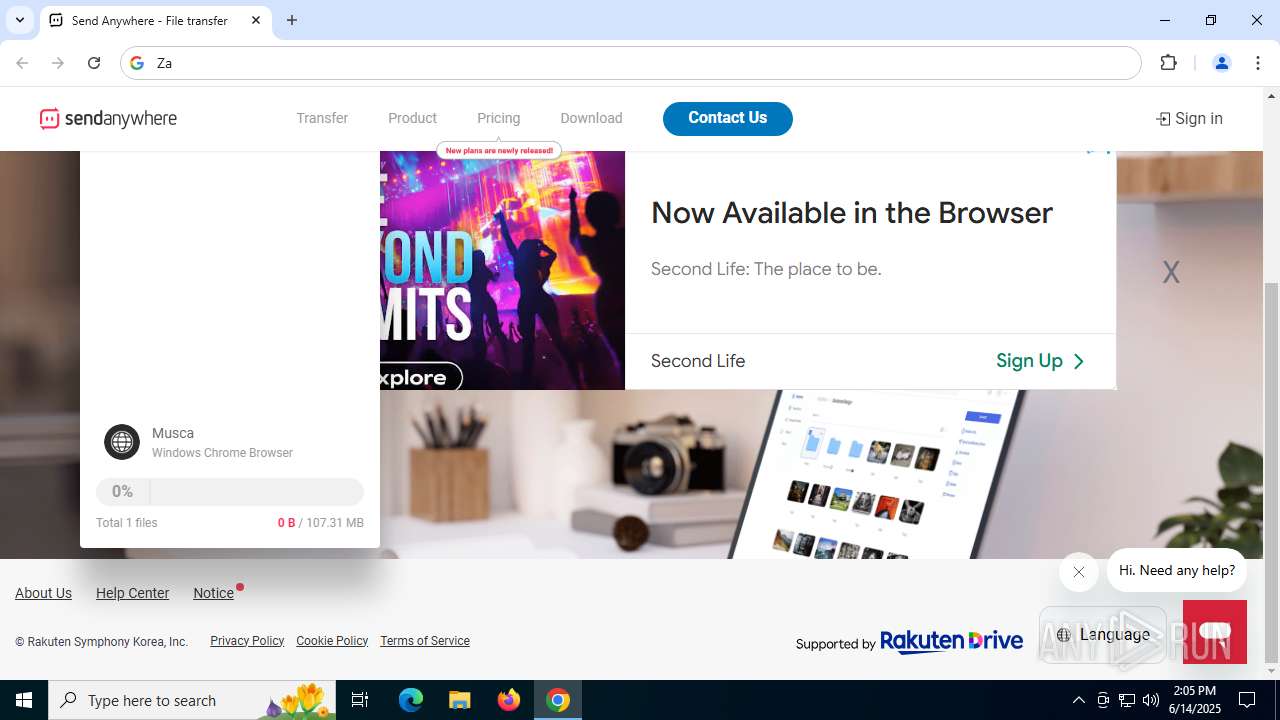Viewport: 1280px width, 720px height.
Task: Open the Cookie Policy link
Action: [x=332, y=641]
